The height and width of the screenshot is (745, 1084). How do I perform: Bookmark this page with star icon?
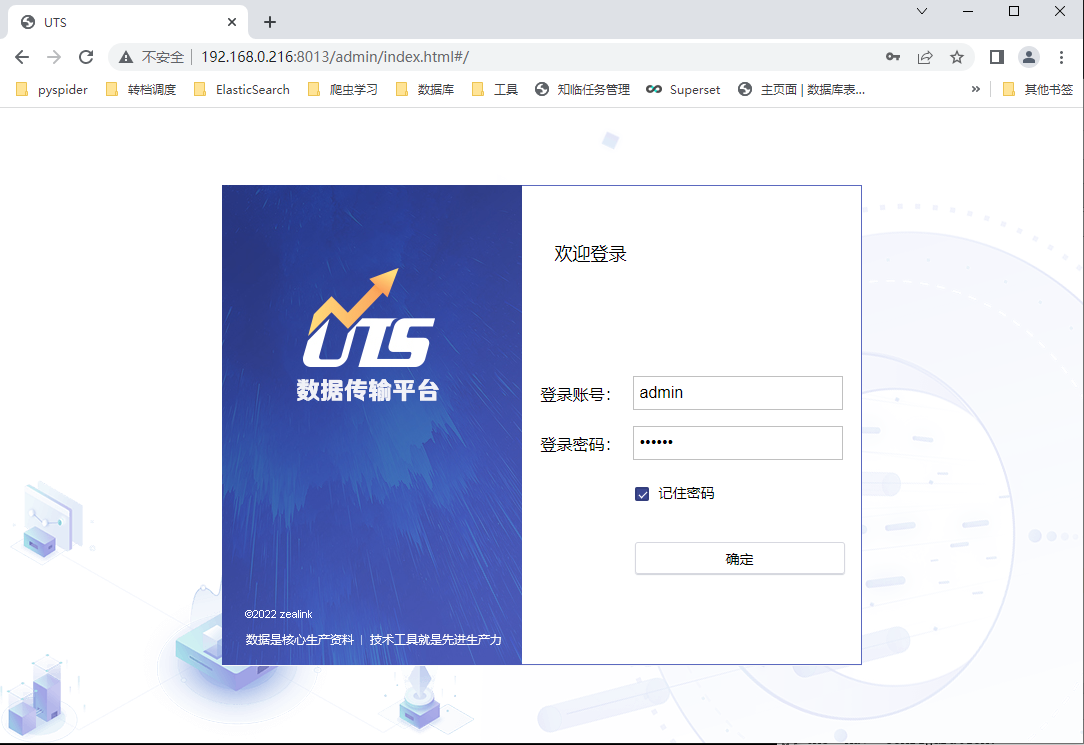point(957,57)
